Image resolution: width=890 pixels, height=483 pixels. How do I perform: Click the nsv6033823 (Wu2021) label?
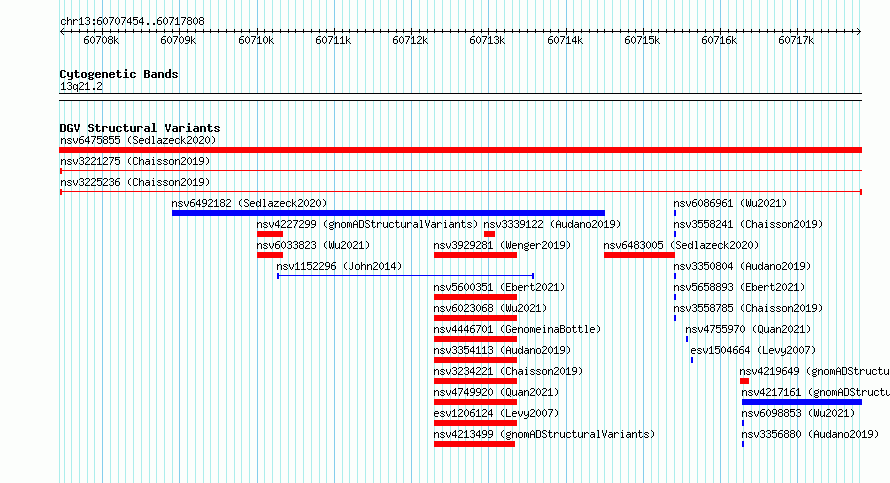tap(313, 245)
